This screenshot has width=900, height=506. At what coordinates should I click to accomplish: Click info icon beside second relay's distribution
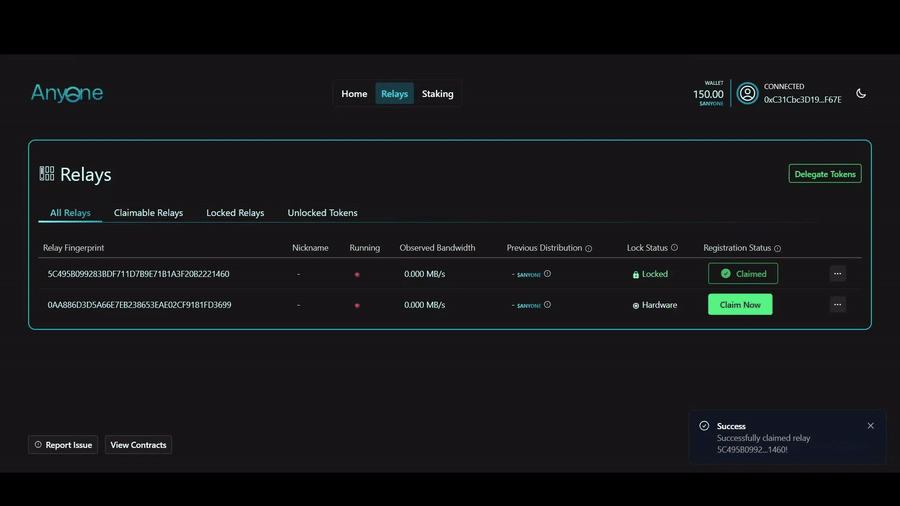547,305
